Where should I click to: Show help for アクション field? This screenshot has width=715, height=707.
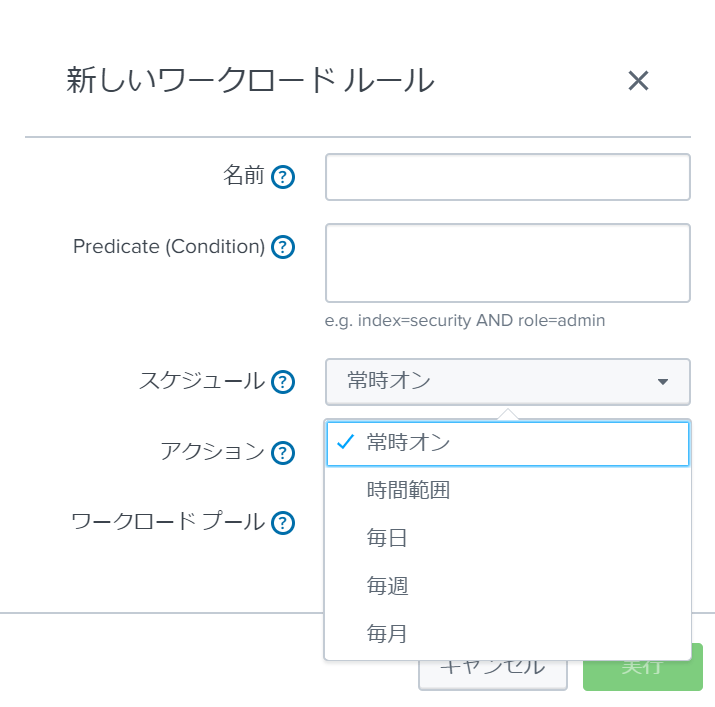283,453
